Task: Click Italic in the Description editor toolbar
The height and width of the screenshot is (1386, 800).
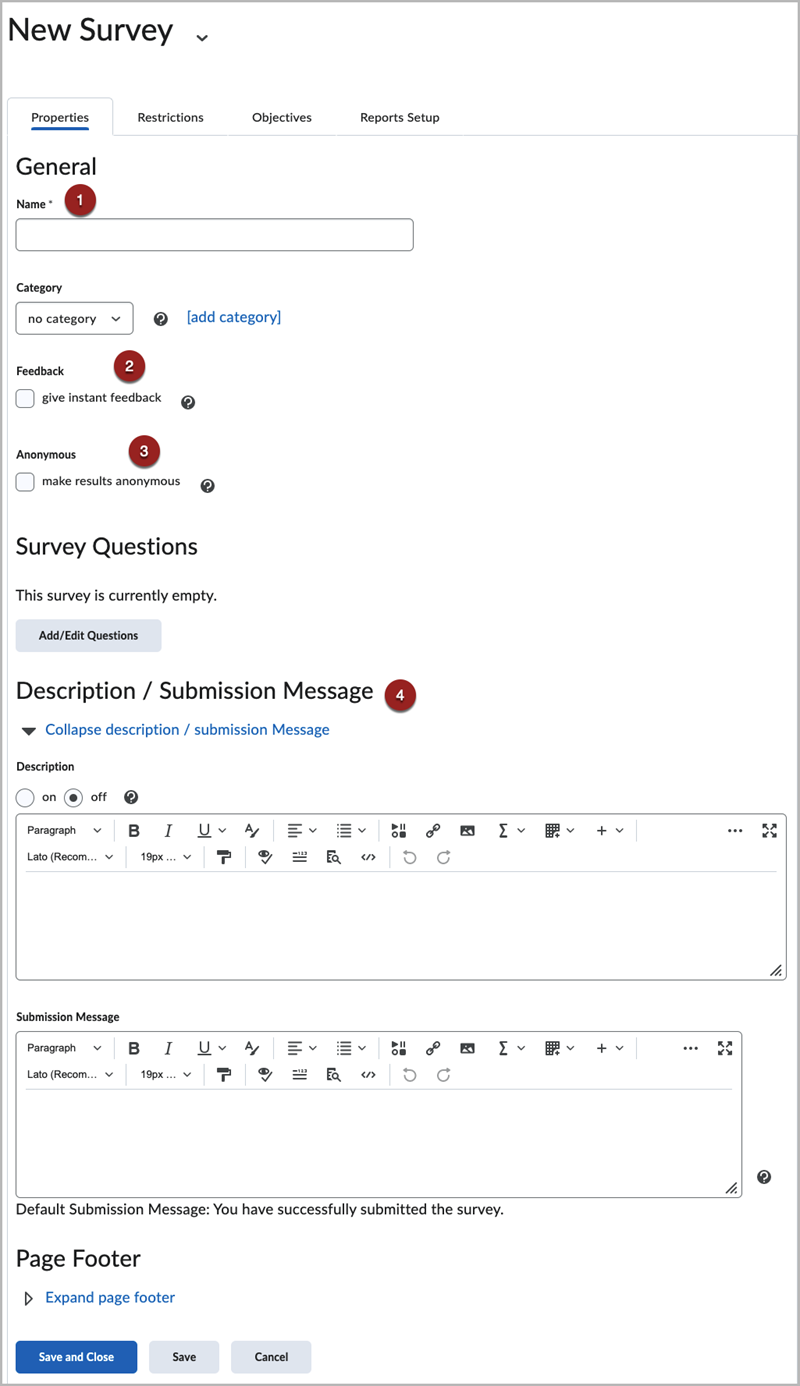Action: 168,831
